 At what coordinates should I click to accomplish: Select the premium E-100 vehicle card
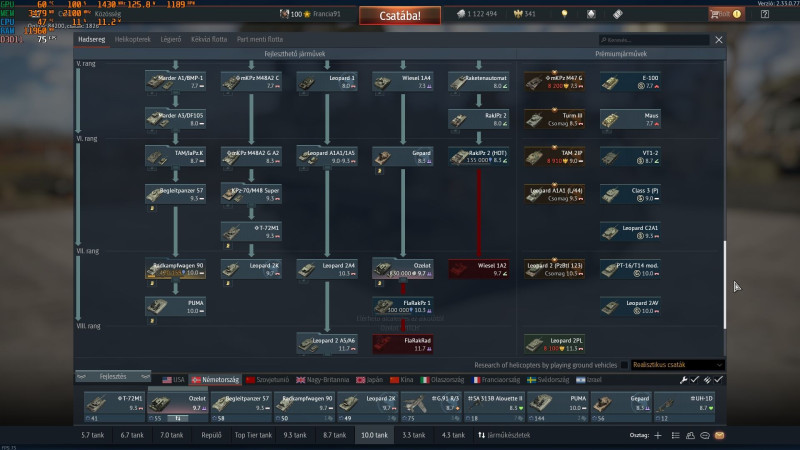coord(630,81)
